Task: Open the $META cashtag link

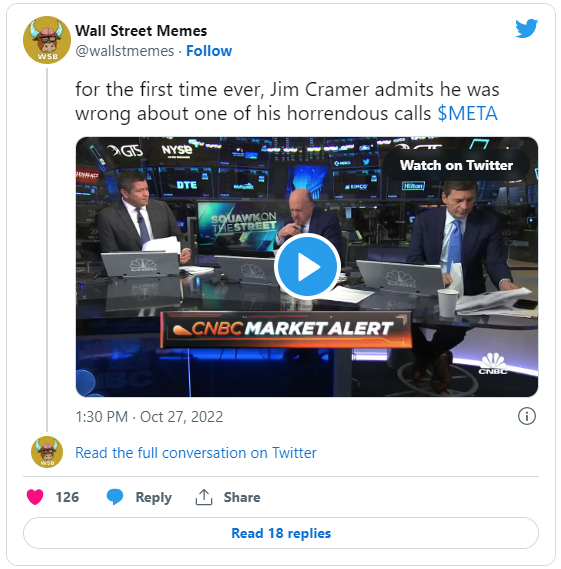Action: tap(467, 114)
